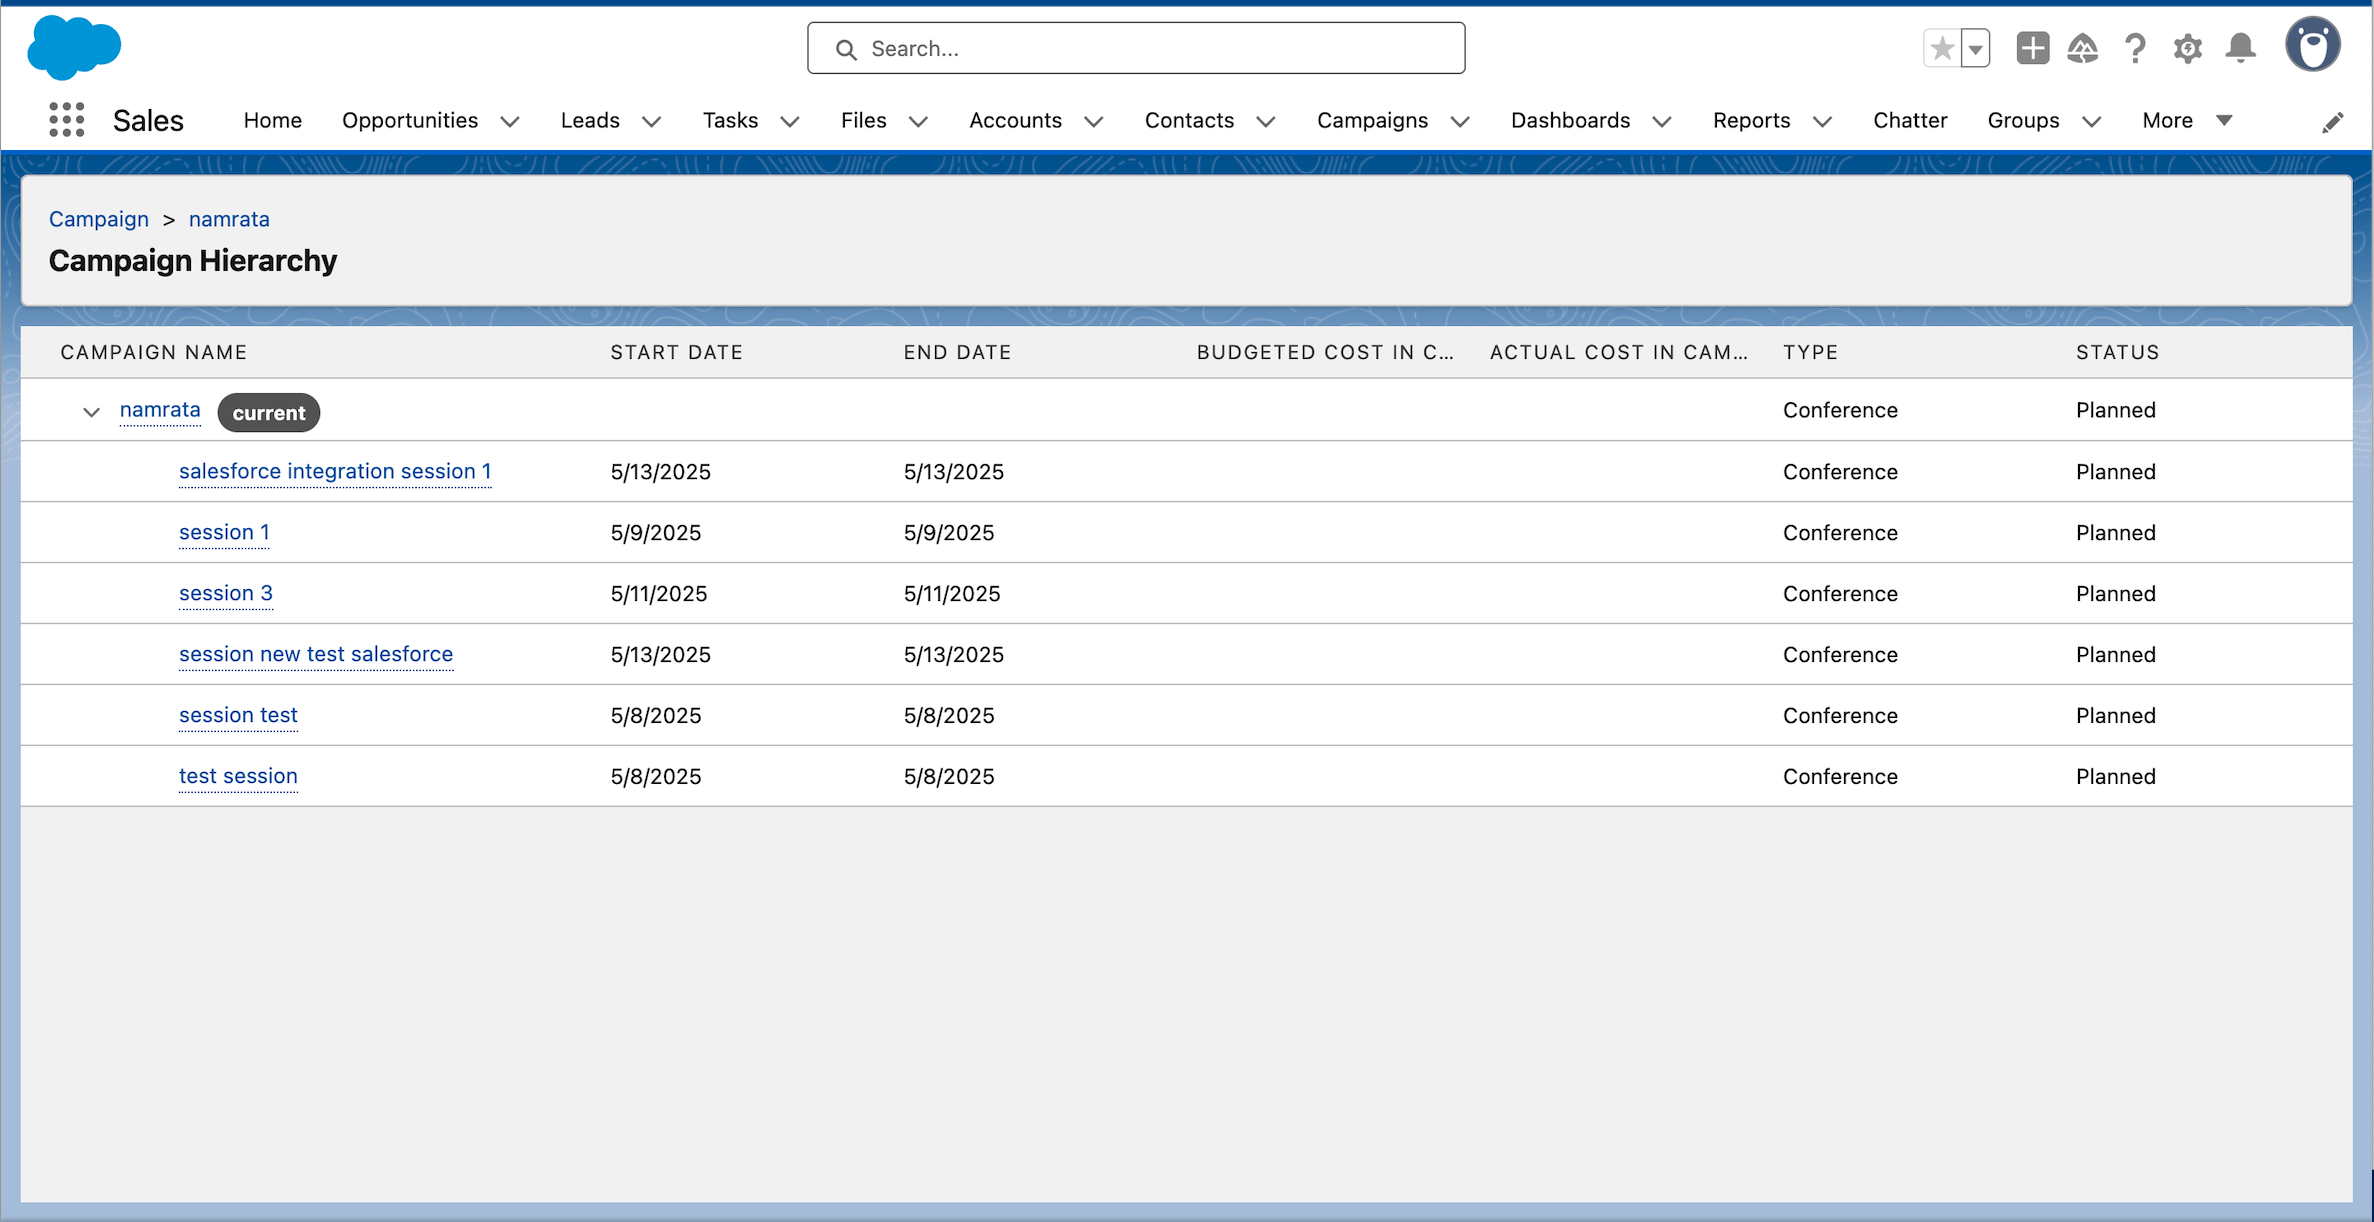Click the Campaign breadcrumb link
The width and height of the screenshot is (2374, 1222).
pyautogui.click(x=98, y=219)
